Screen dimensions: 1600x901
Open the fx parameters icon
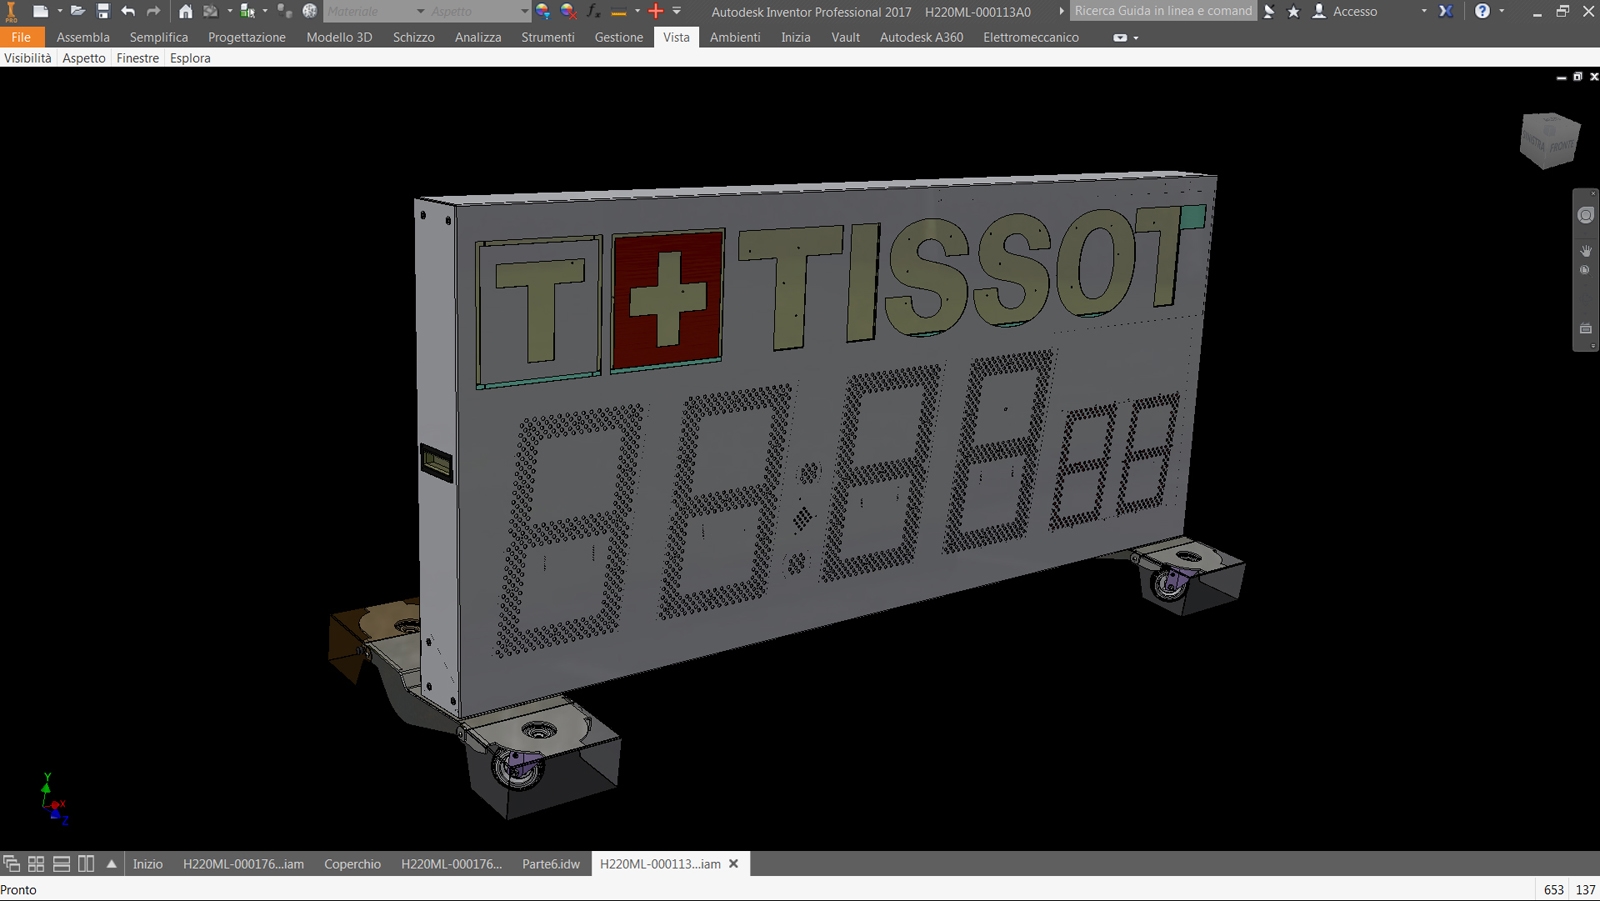point(594,11)
